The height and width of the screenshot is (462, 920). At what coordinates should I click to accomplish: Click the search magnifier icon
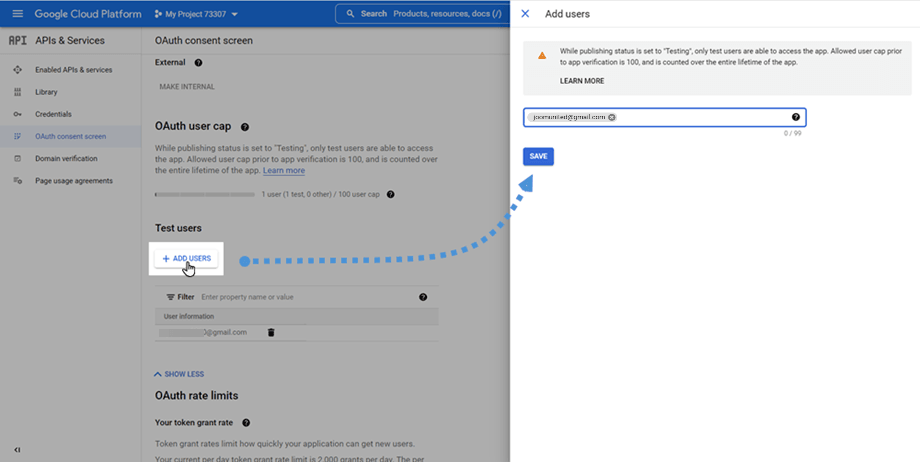350,14
